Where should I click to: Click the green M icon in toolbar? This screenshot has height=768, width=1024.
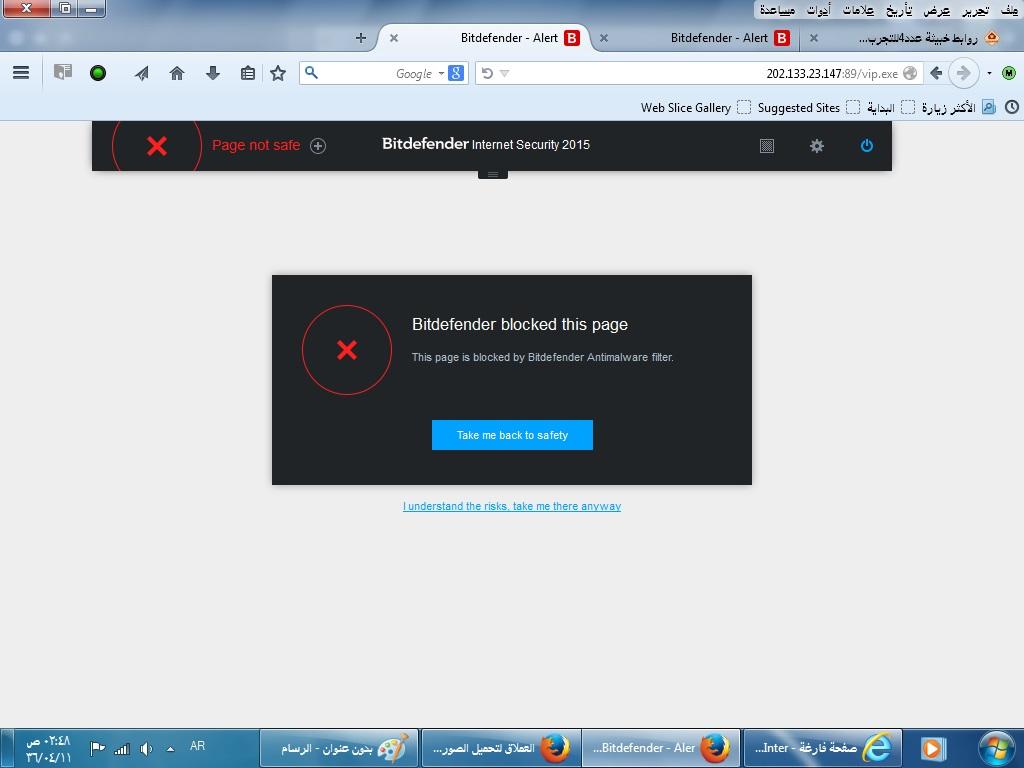[1008, 73]
